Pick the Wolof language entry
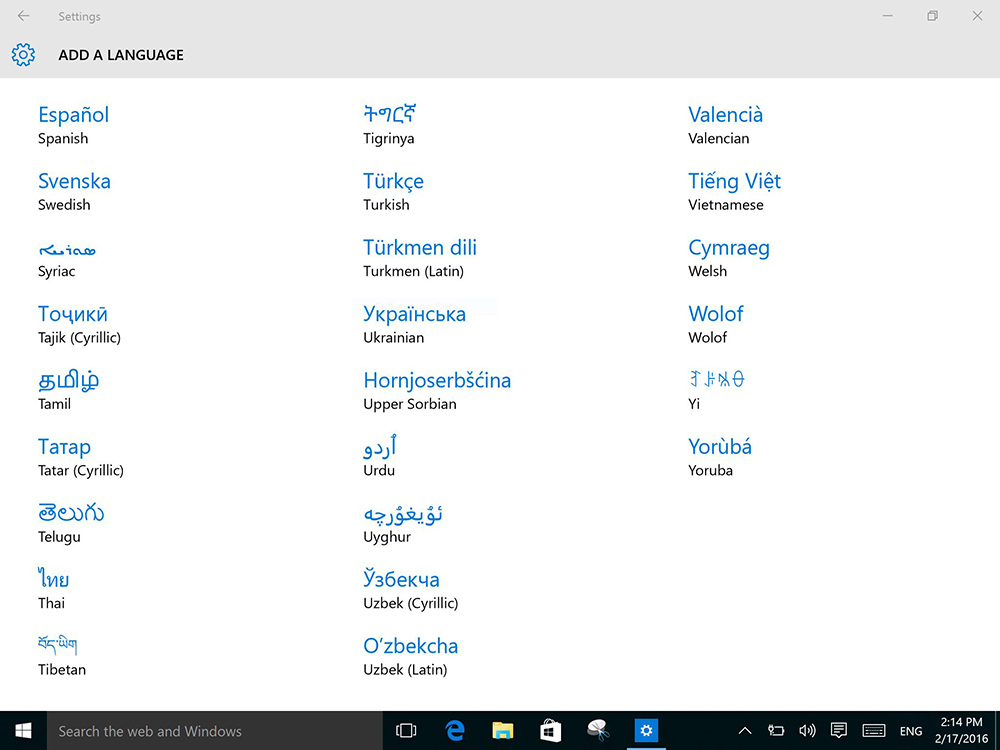 coord(716,324)
